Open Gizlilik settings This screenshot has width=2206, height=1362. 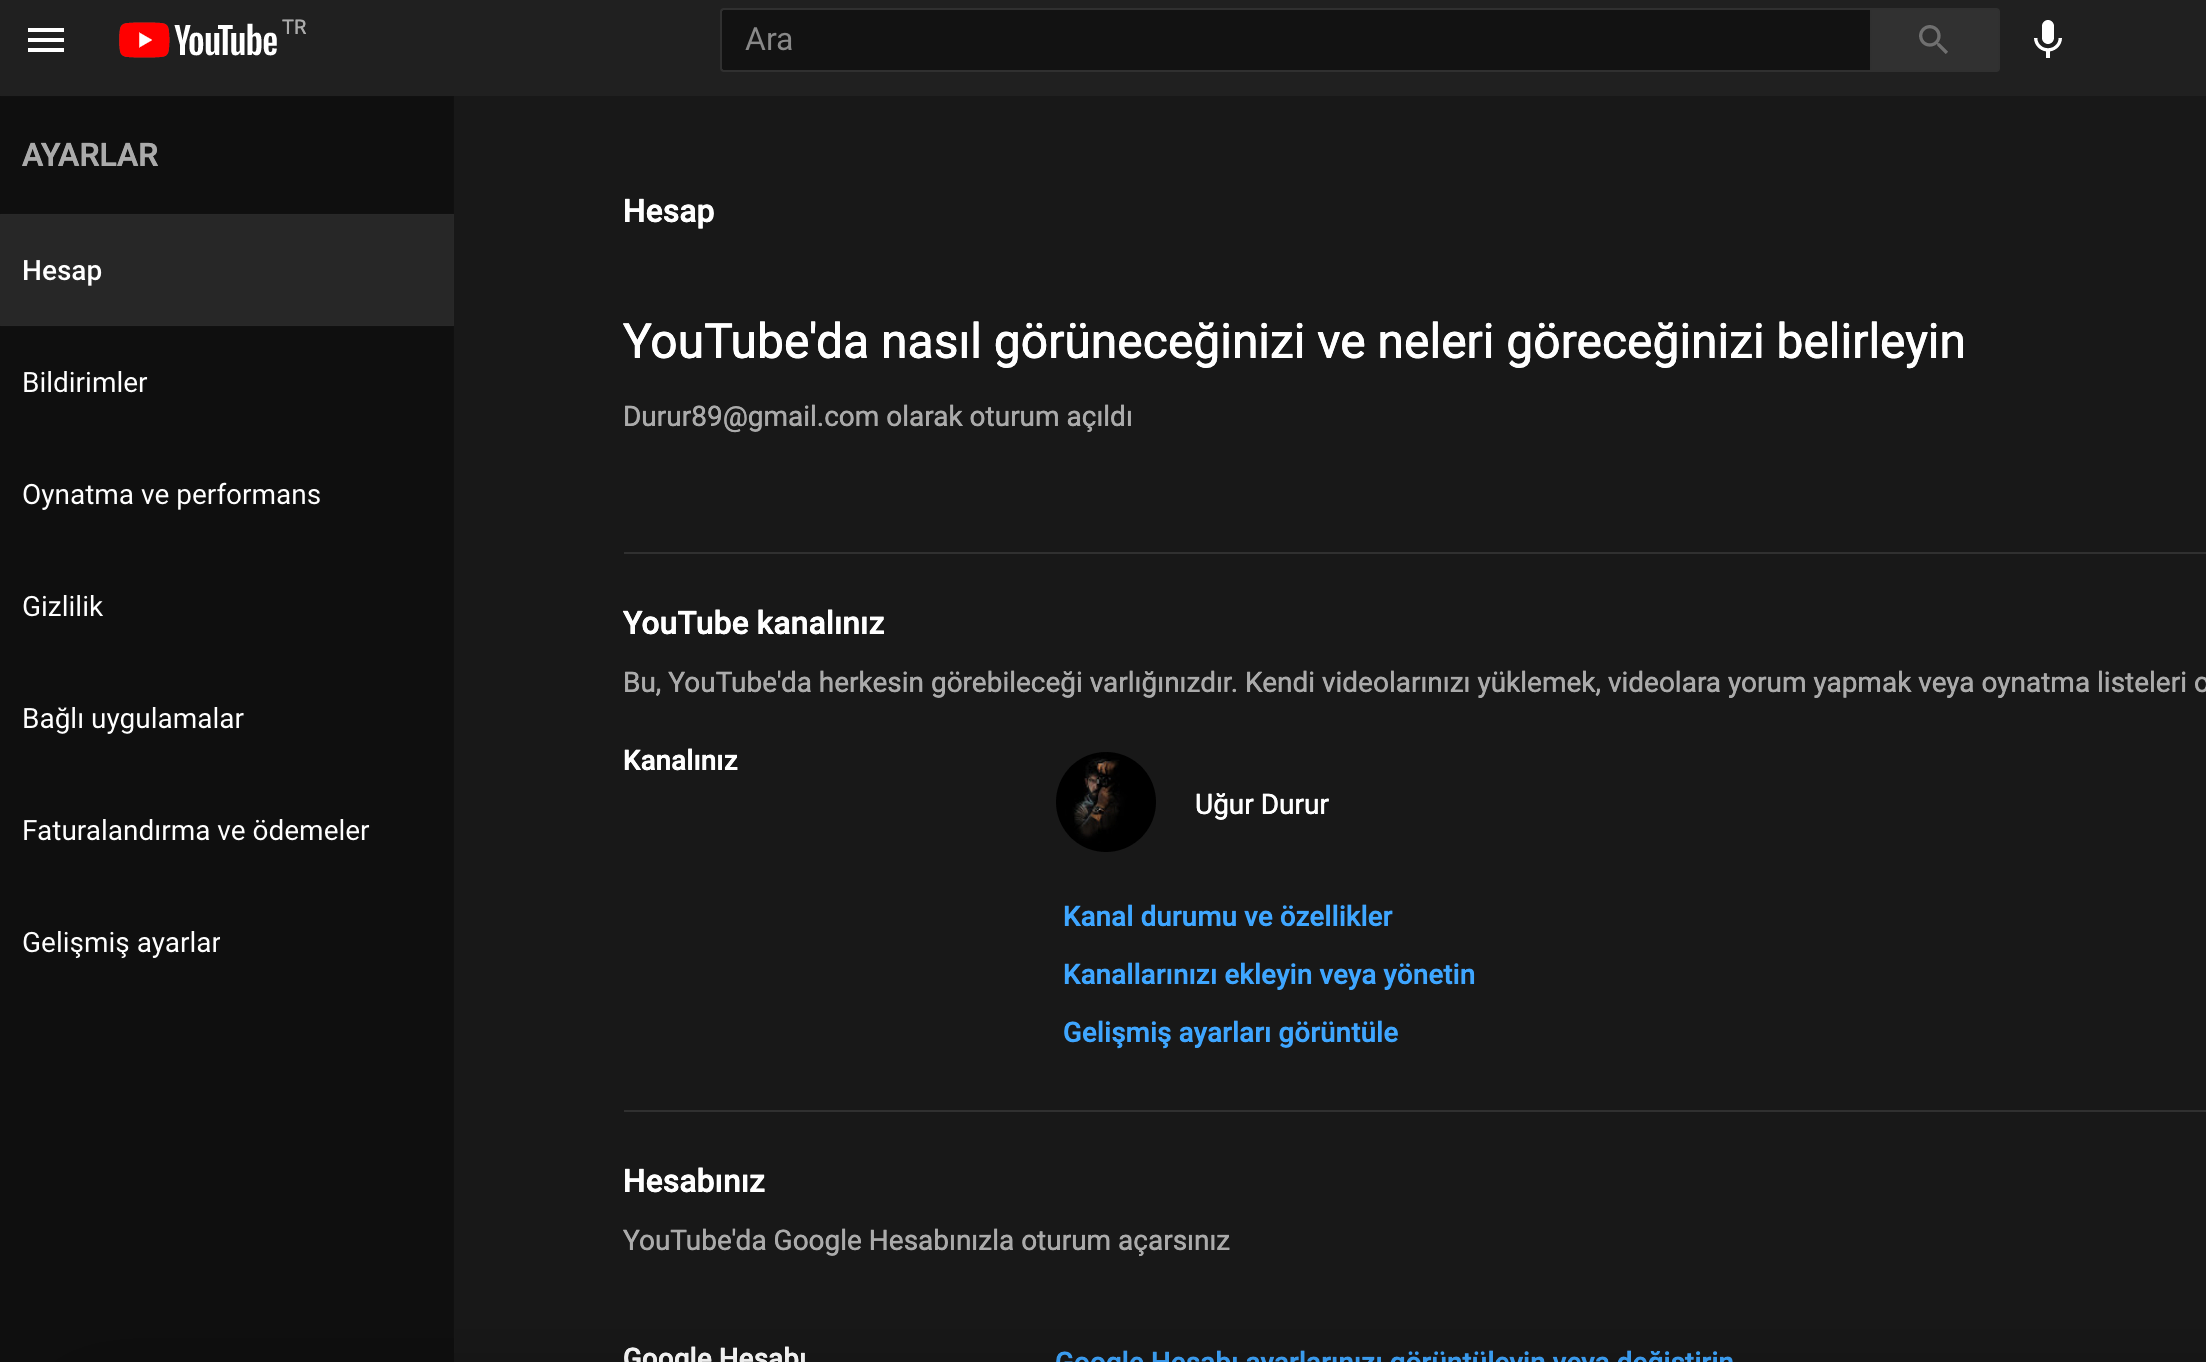click(63, 606)
